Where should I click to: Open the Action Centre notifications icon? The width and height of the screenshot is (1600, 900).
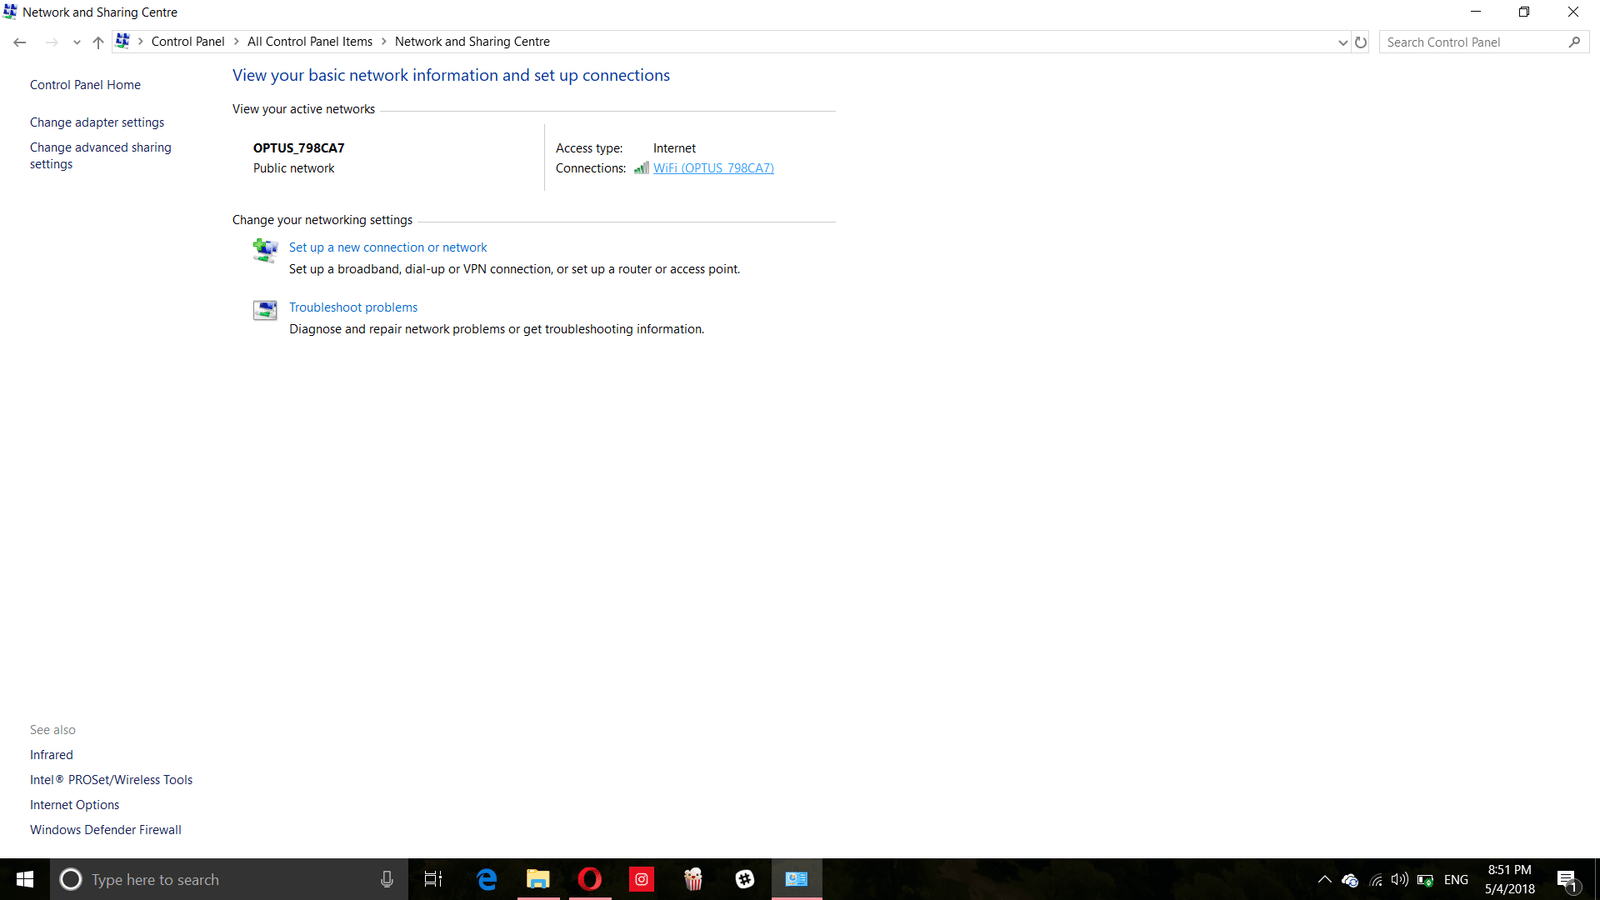click(1567, 880)
